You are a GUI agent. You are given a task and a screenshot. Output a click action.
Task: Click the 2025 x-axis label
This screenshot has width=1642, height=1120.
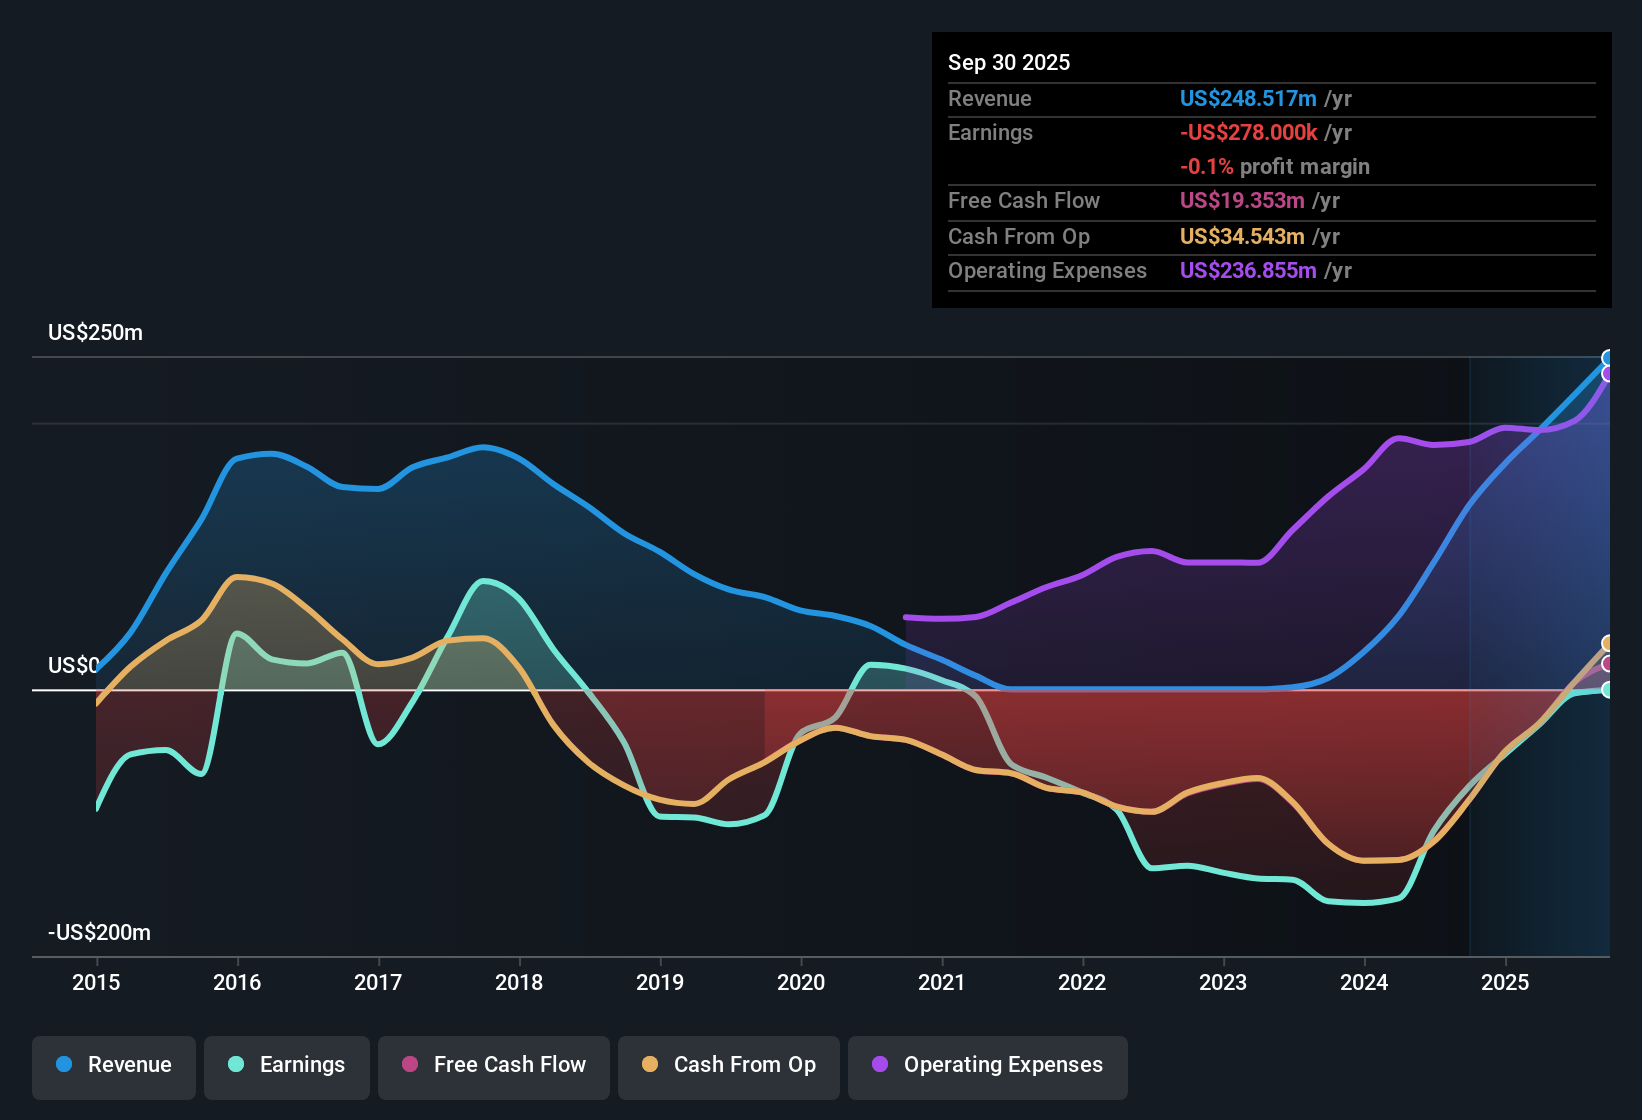[1505, 983]
